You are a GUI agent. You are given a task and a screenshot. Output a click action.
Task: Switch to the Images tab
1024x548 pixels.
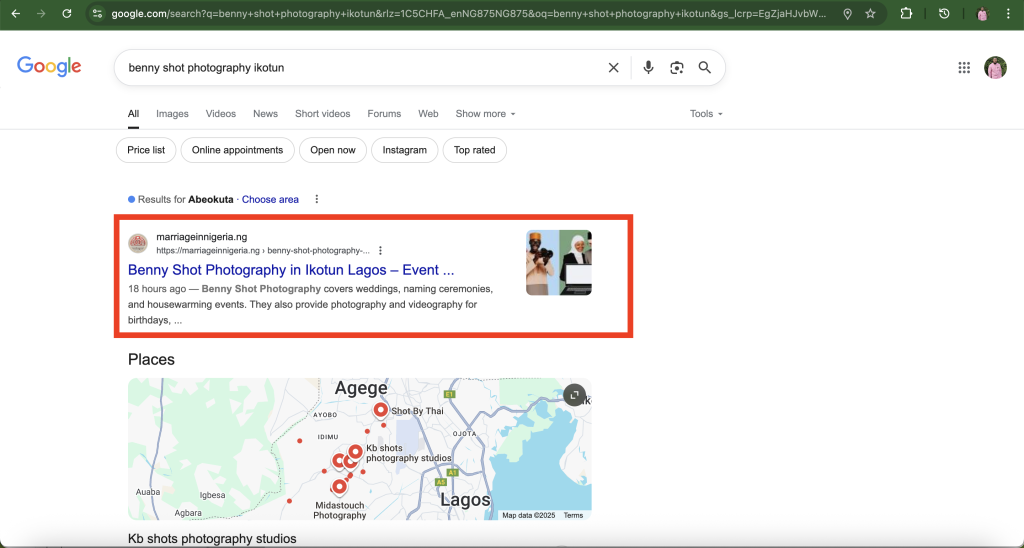point(172,114)
